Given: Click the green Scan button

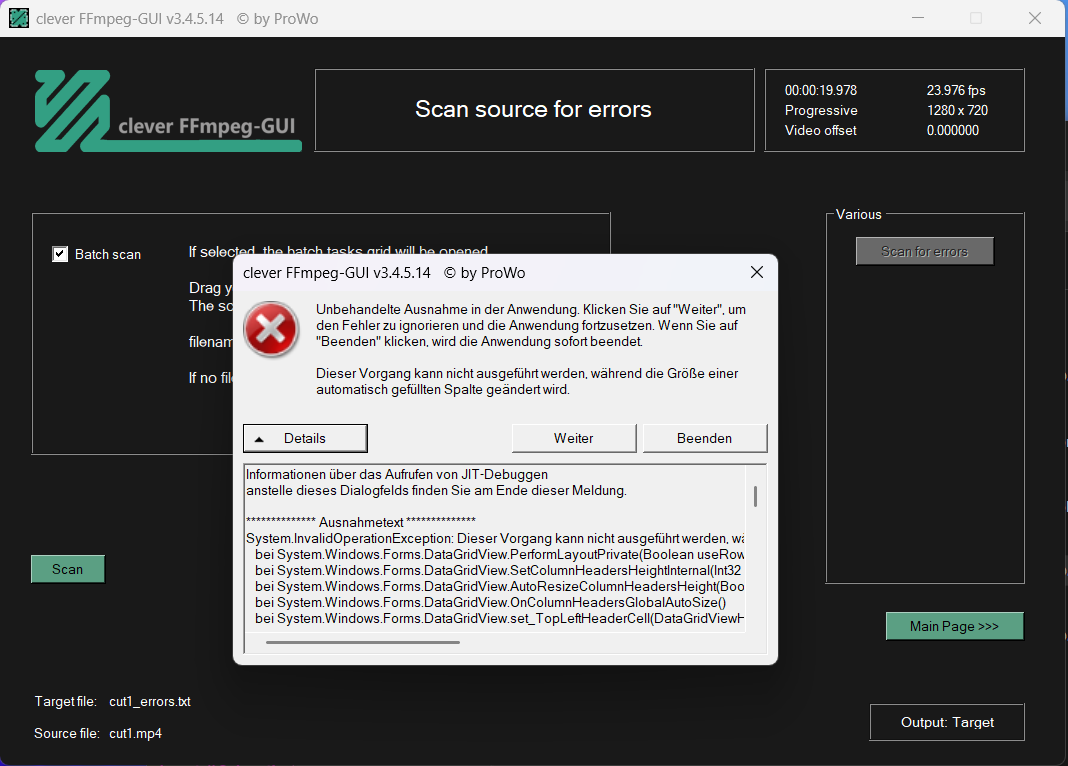Looking at the screenshot, I should click(x=67, y=569).
